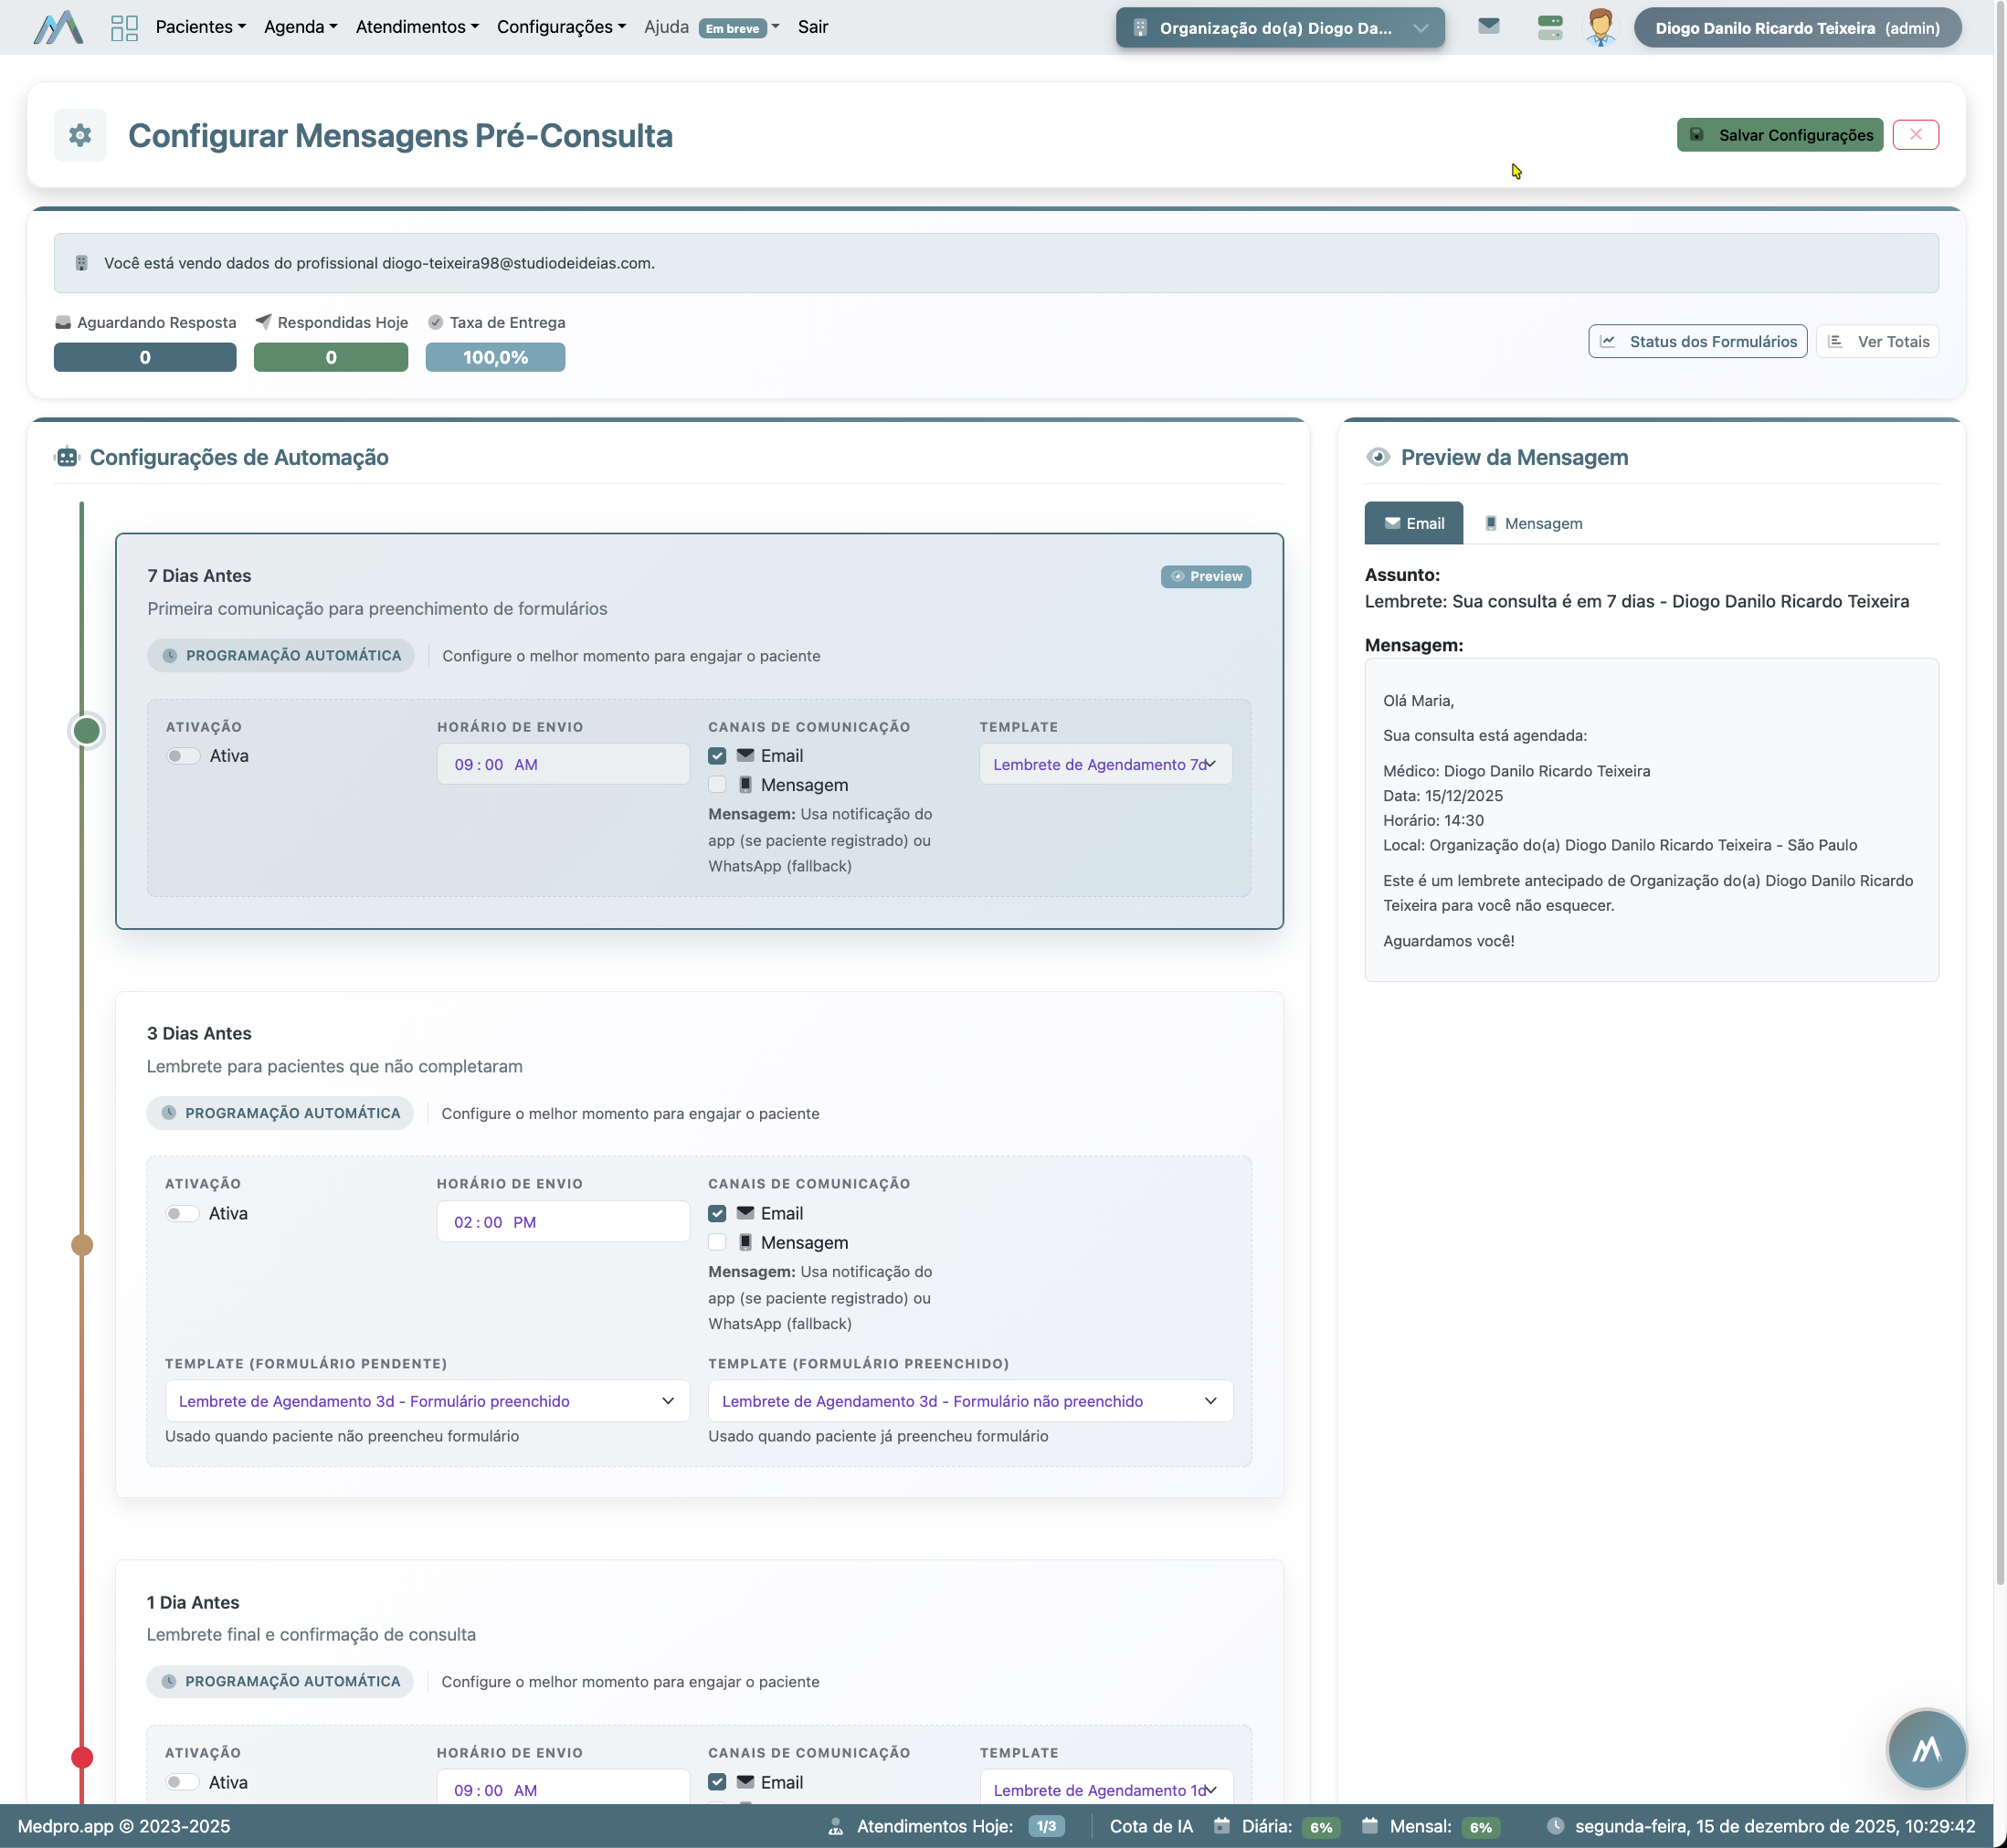Uncheck the Email channel under 3 Dias Antes
The width and height of the screenshot is (2007, 1848).
[717, 1214]
